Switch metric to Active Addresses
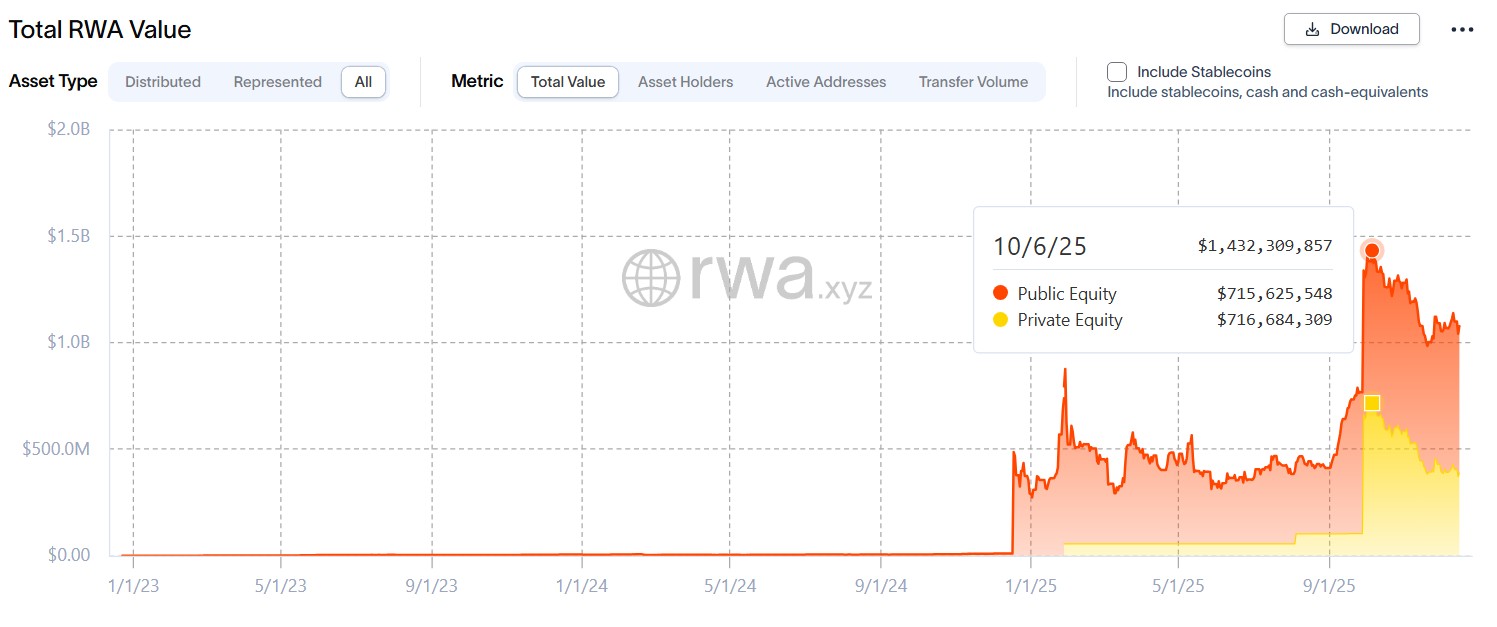The image size is (1497, 627). [825, 82]
